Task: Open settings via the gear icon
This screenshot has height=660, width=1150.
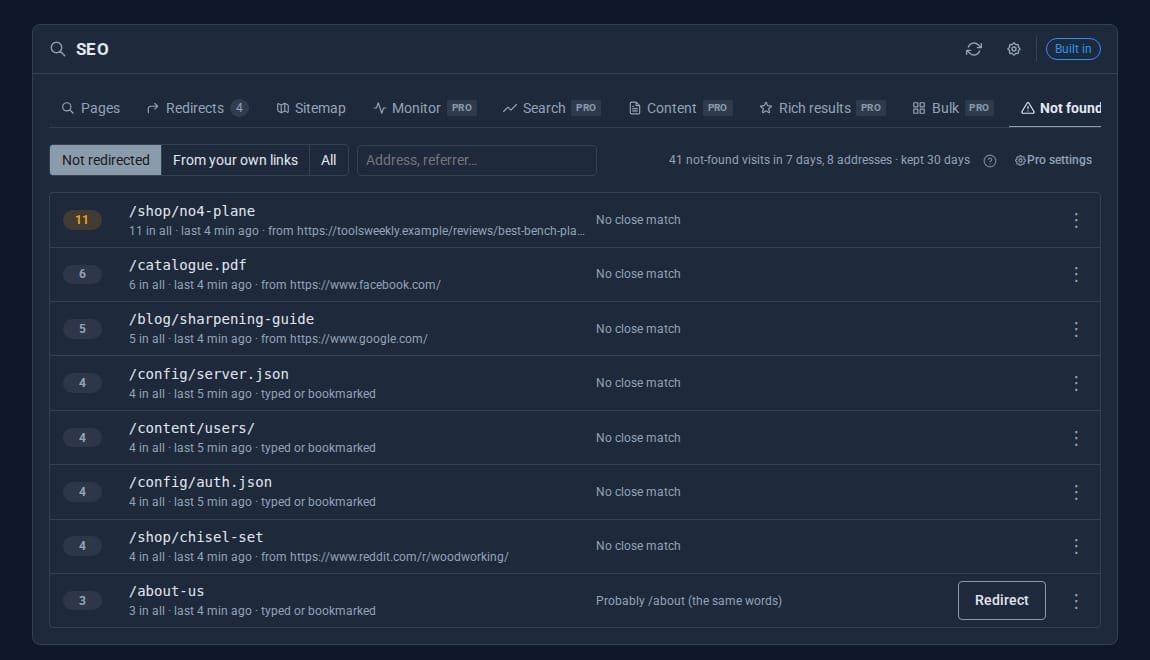Action: tap(1014, 49)
